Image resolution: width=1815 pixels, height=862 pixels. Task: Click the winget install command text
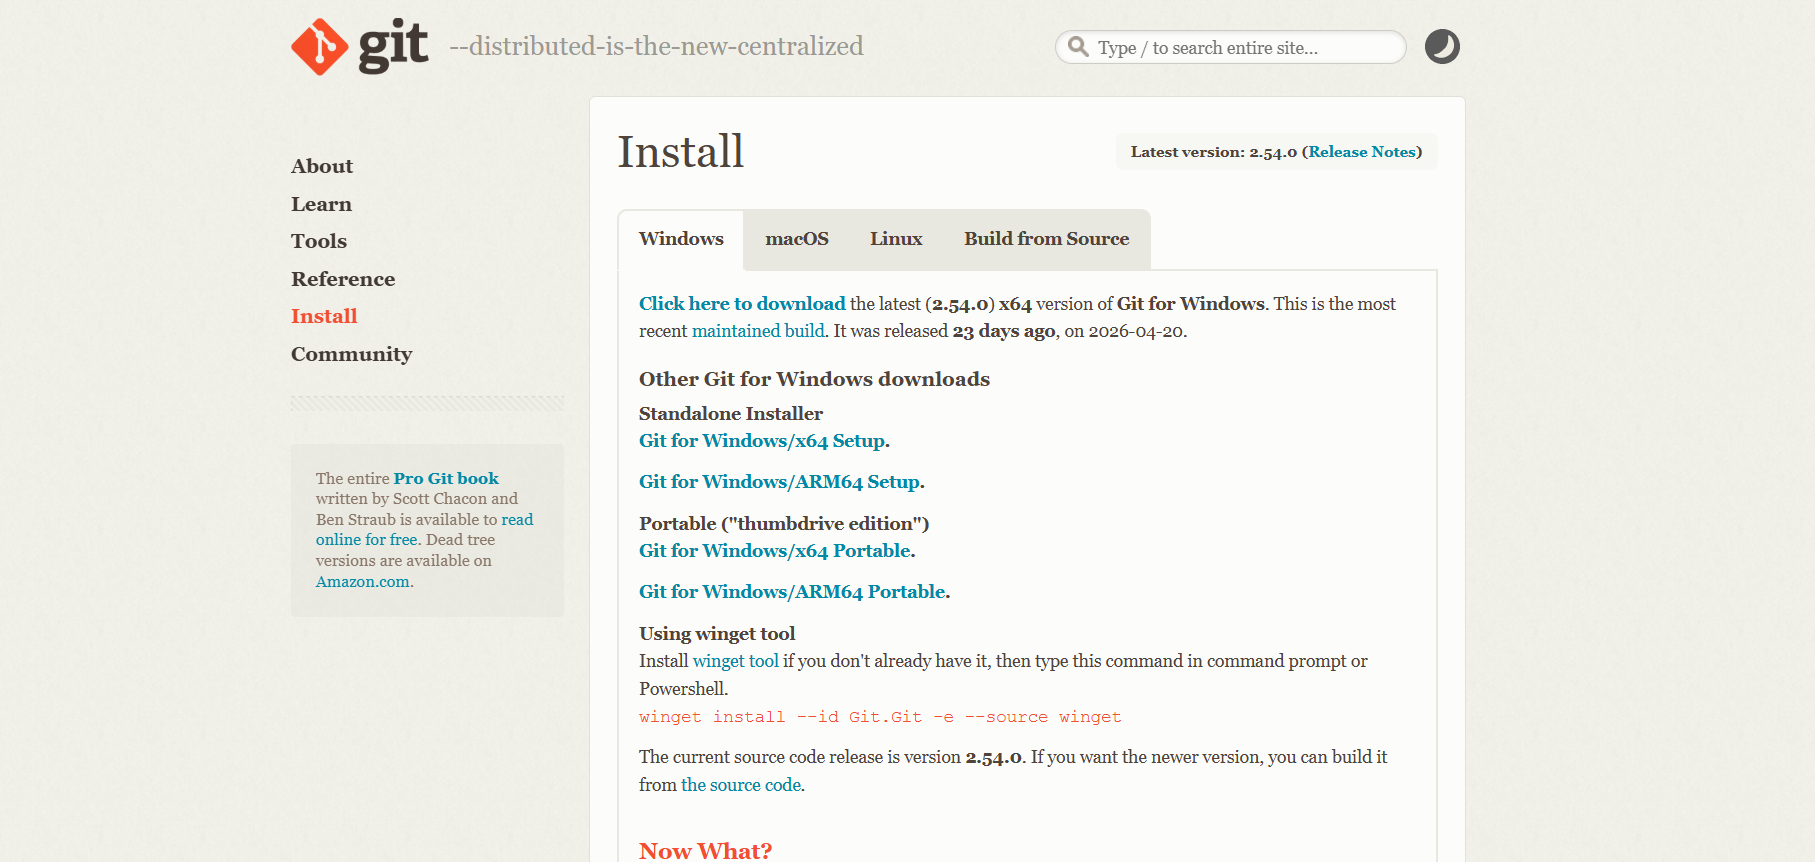tap(880, 717)
